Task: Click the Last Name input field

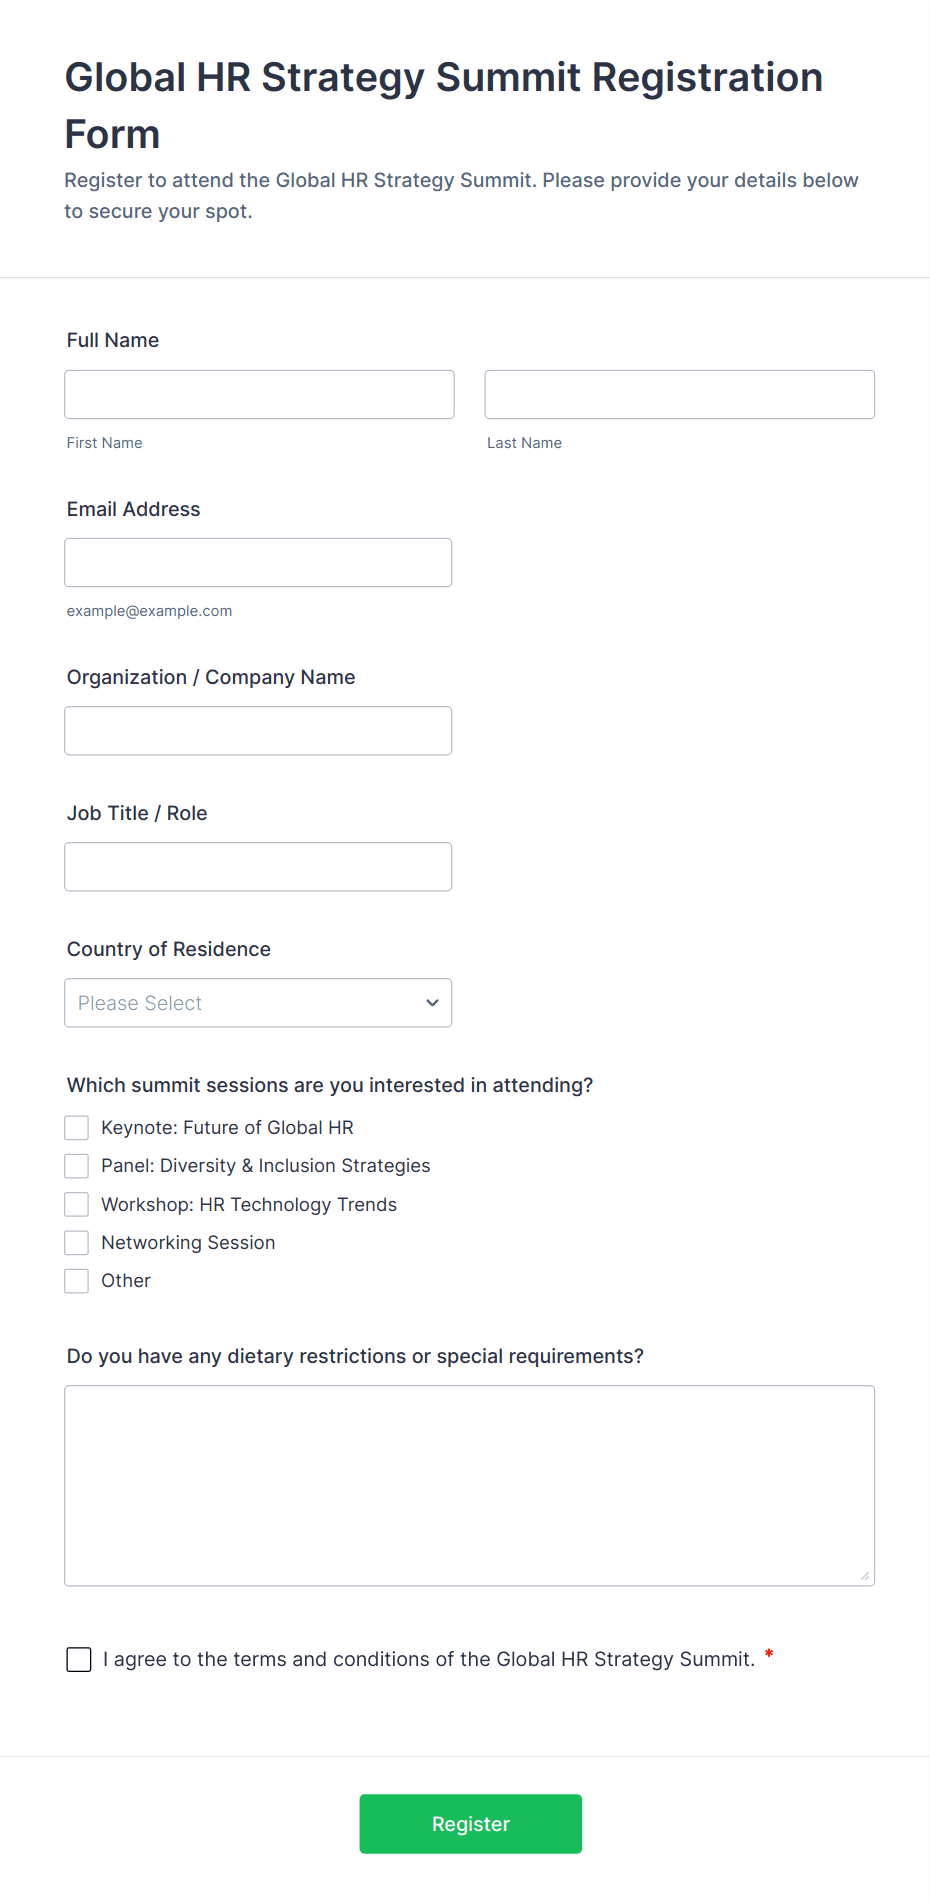Action: point(679,394)
